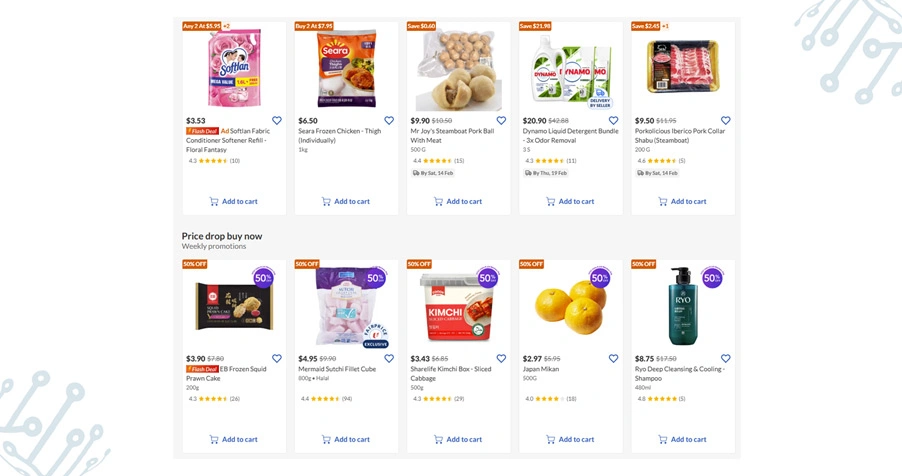Open Mr Joy's Steamboat Pork Ball product image

(459, 70)
